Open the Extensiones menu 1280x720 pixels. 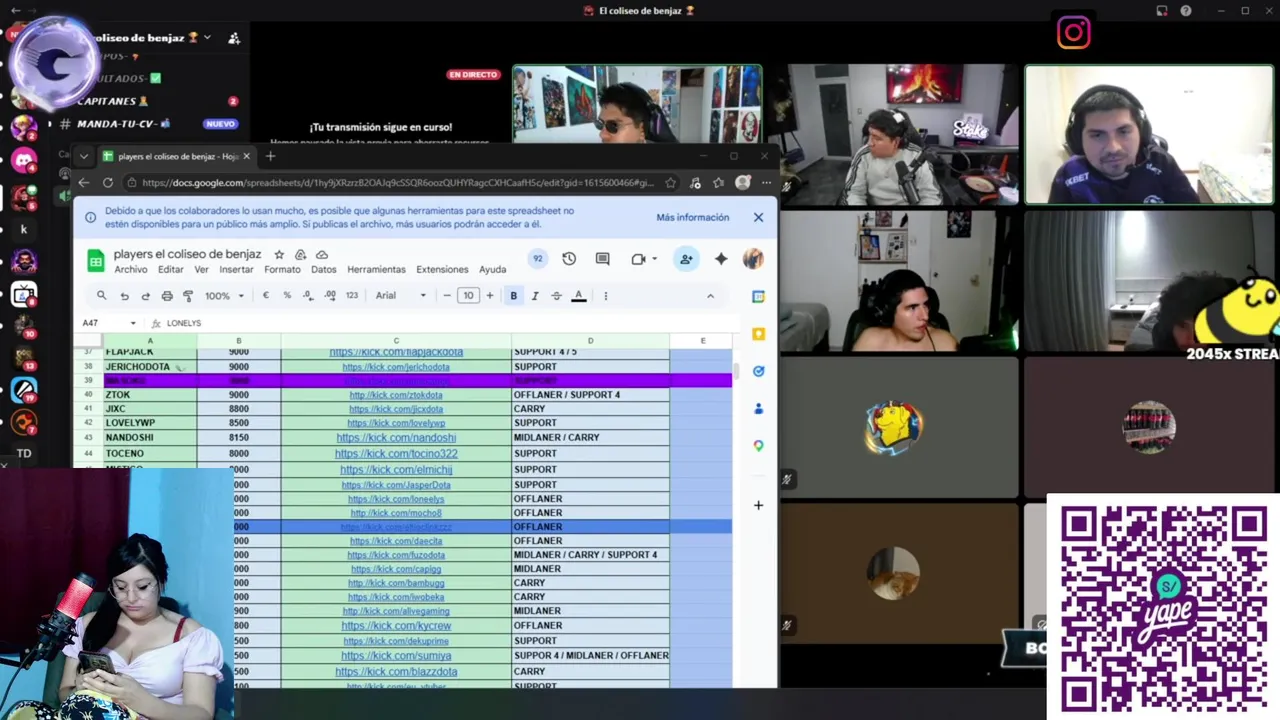tap(442, 270)
